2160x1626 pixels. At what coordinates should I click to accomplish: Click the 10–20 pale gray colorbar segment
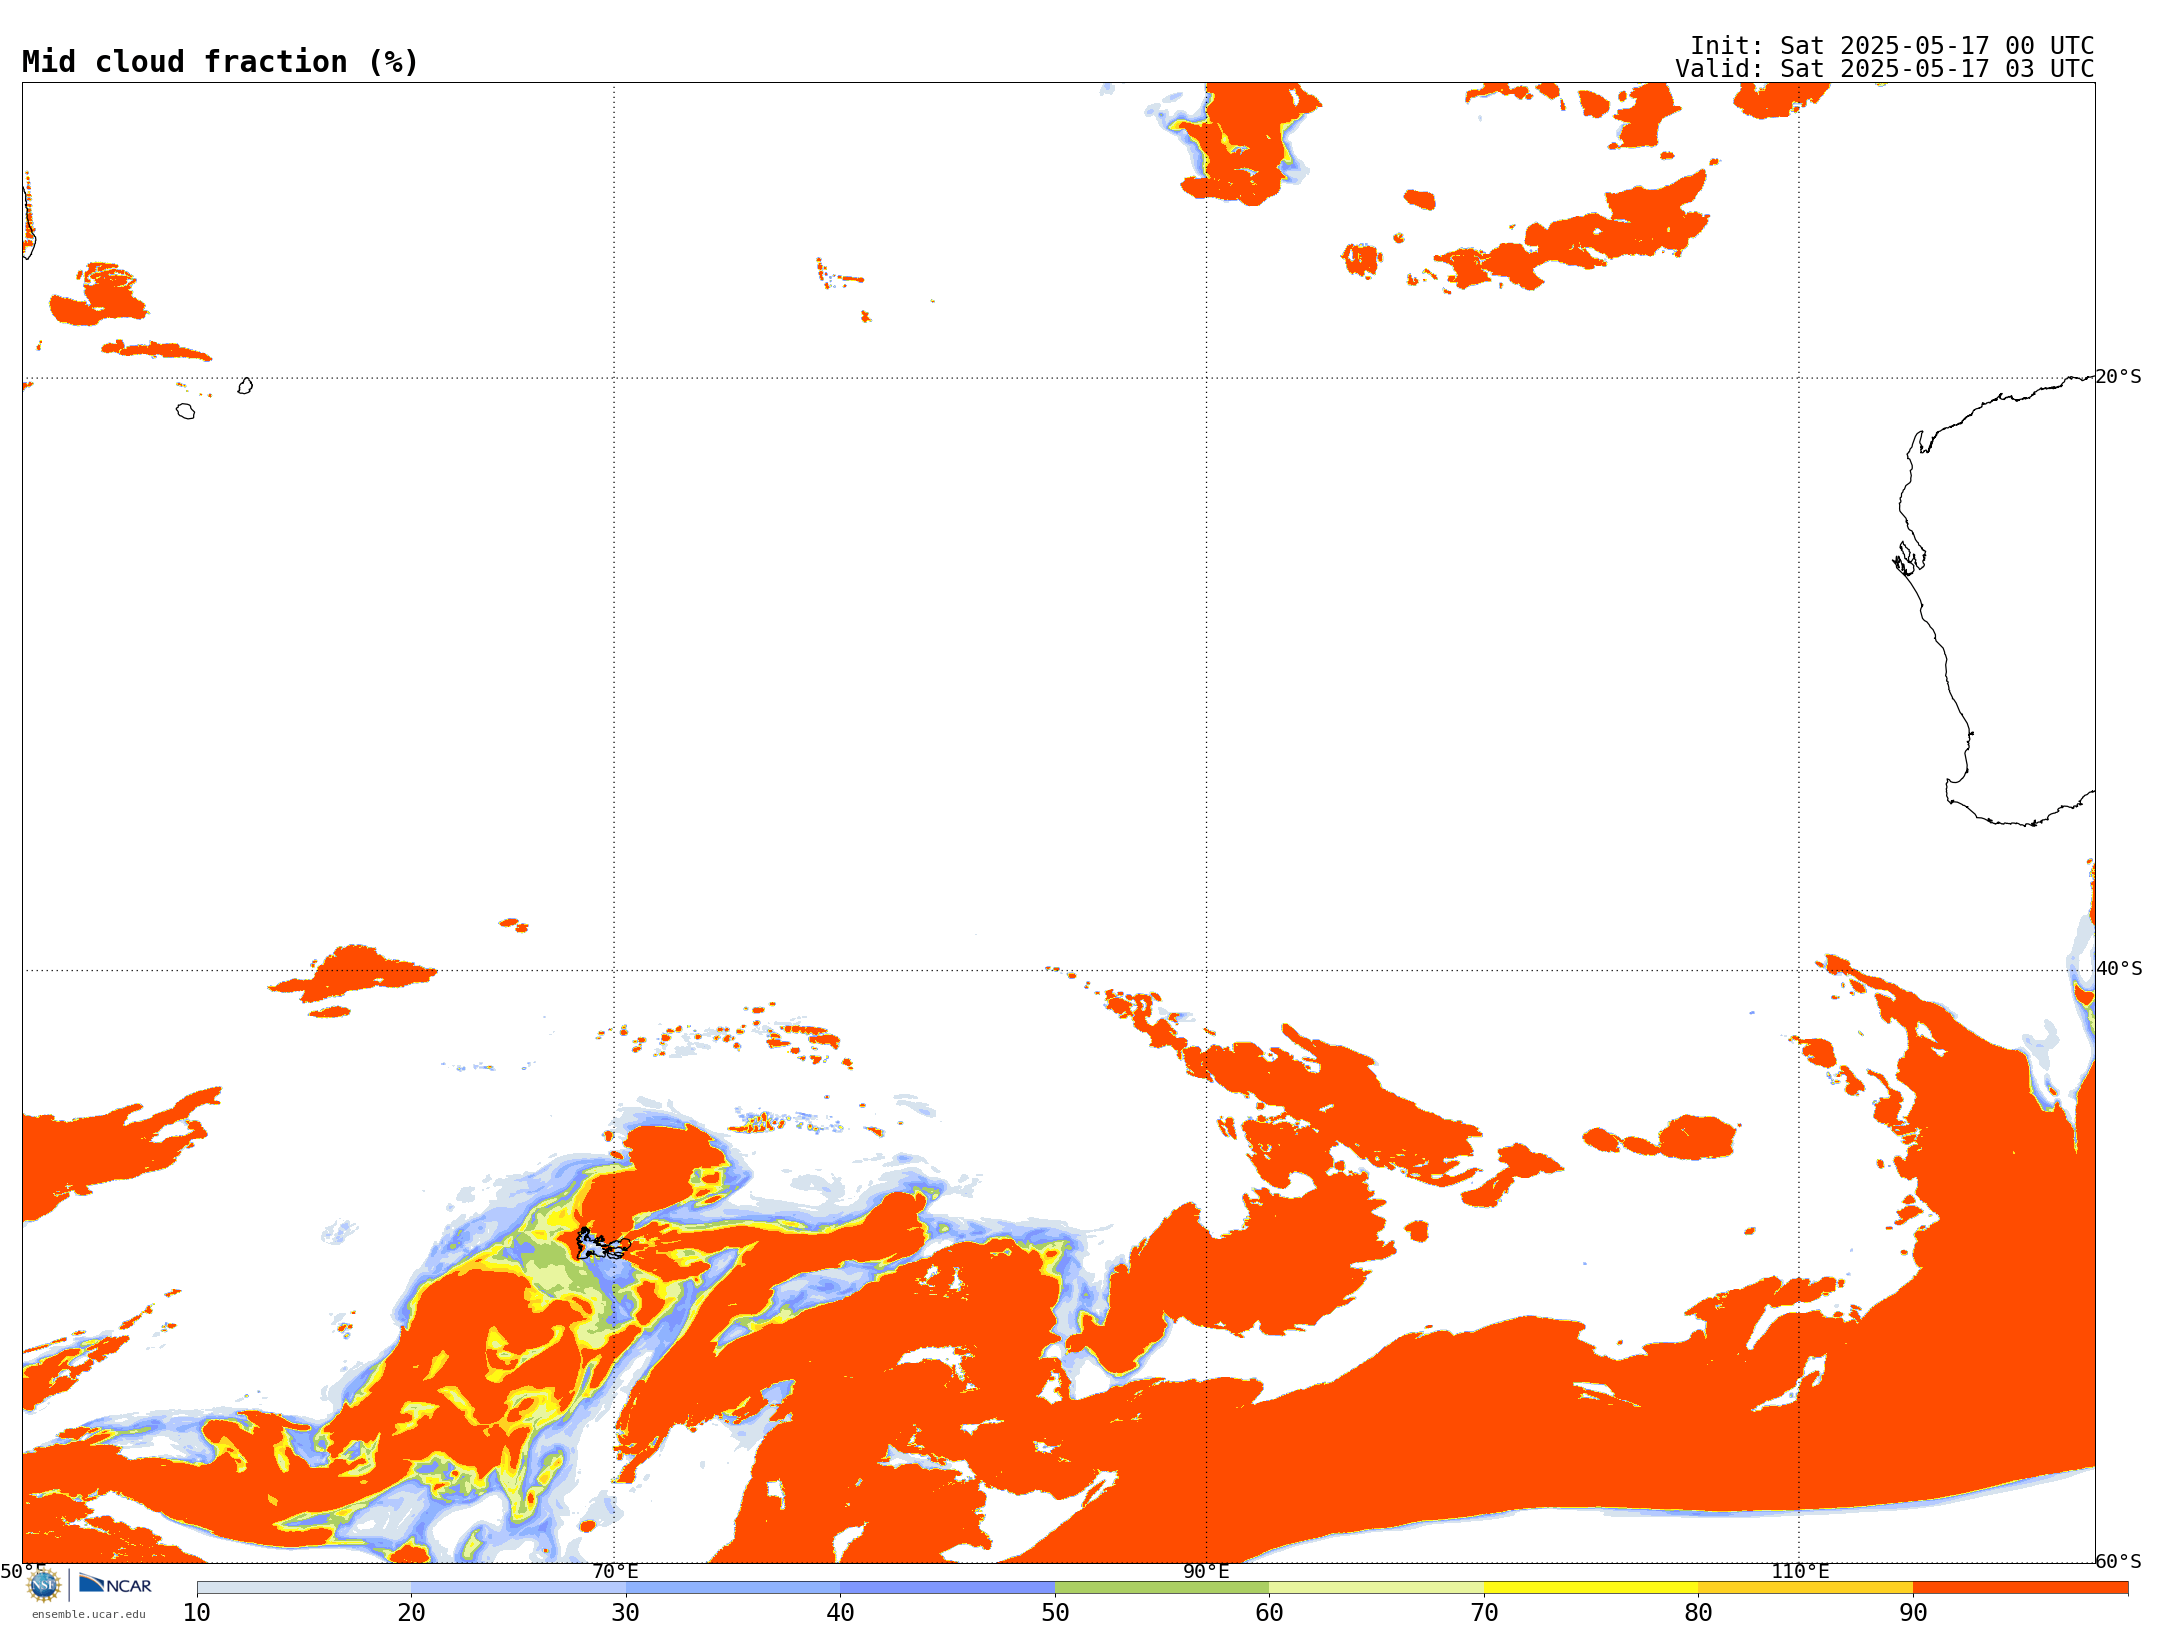click(x=304, y=1588)
